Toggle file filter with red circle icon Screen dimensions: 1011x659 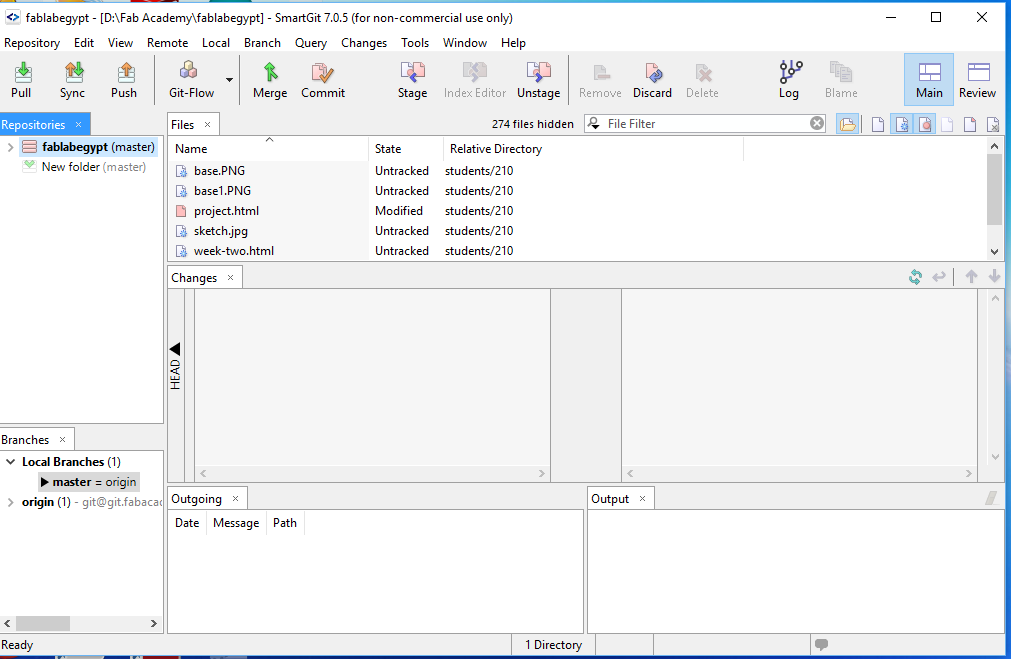[x=925, y=124]
